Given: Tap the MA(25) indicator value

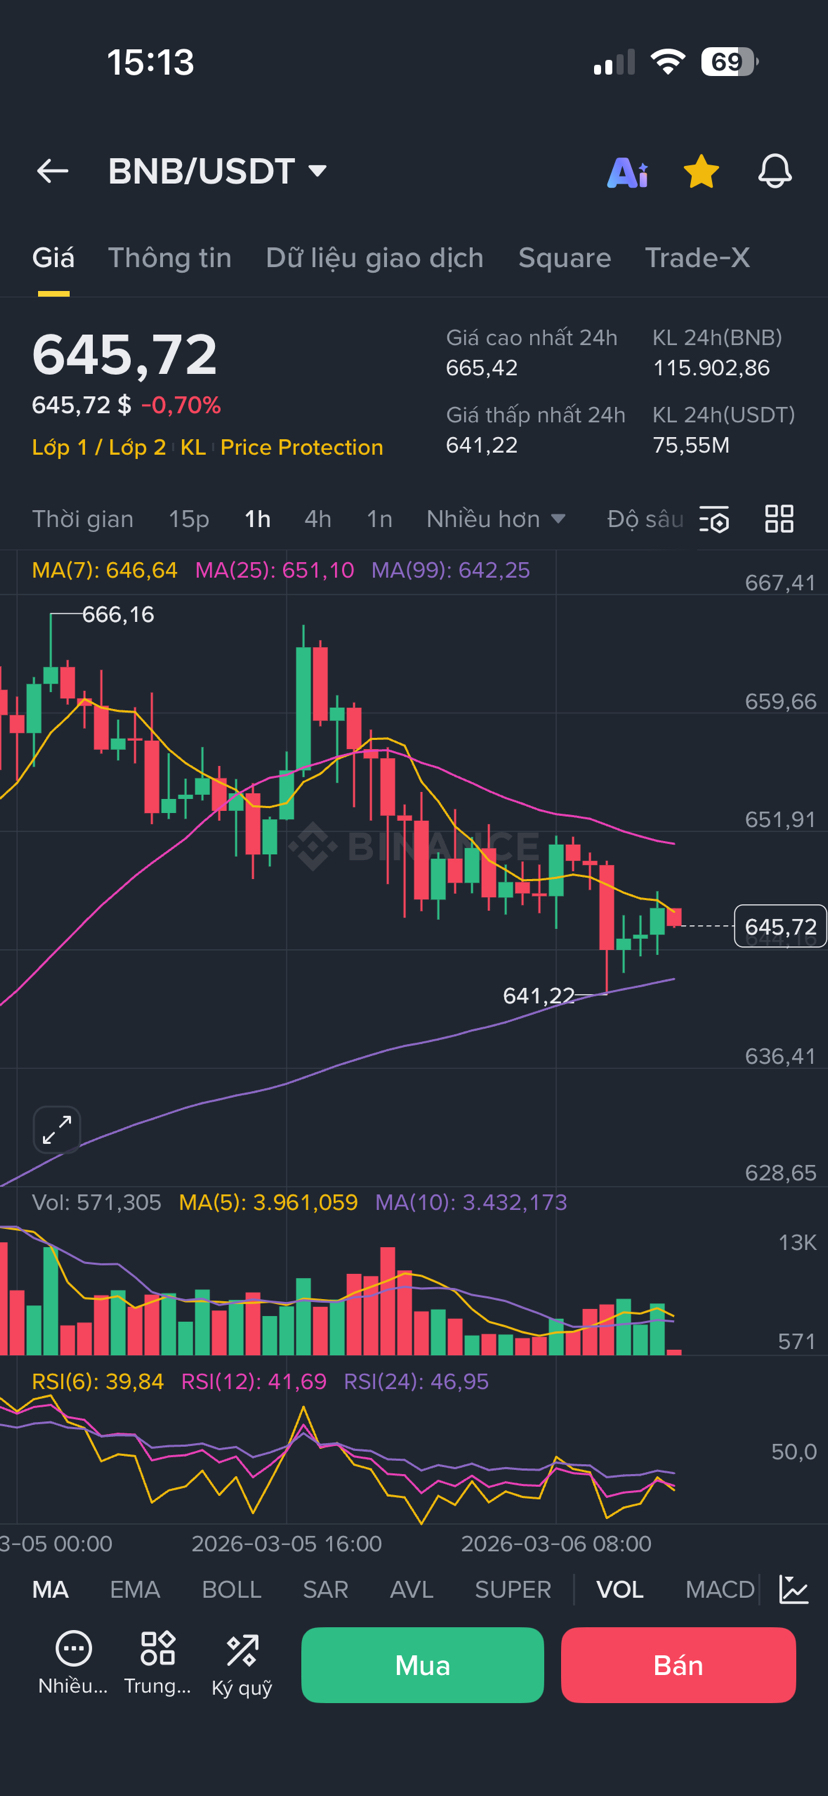Looking at the screenshot, I should [x=275, y=570].
